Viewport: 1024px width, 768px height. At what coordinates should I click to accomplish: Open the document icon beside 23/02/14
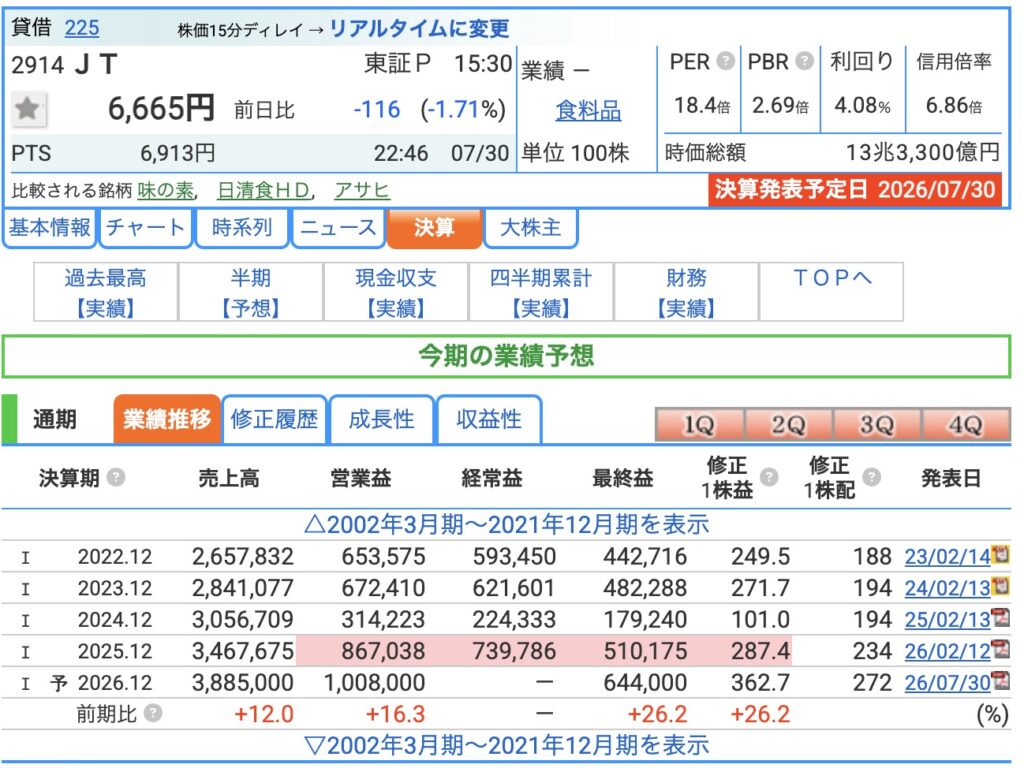[1000, 554]
